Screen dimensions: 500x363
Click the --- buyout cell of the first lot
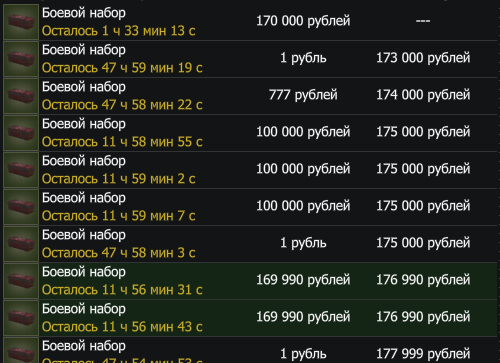pyautogui.click(x=423, y=21)
